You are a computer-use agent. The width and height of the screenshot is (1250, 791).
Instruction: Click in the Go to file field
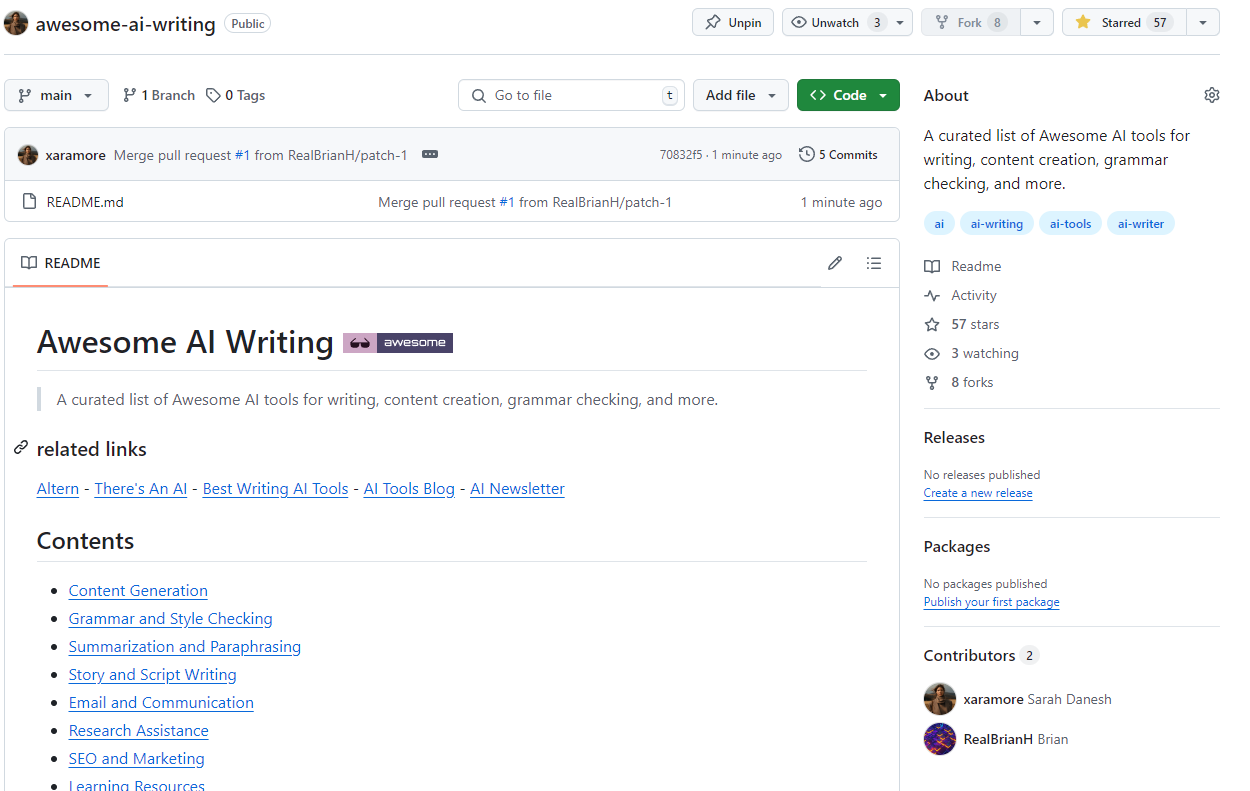[x=572, y=95]
